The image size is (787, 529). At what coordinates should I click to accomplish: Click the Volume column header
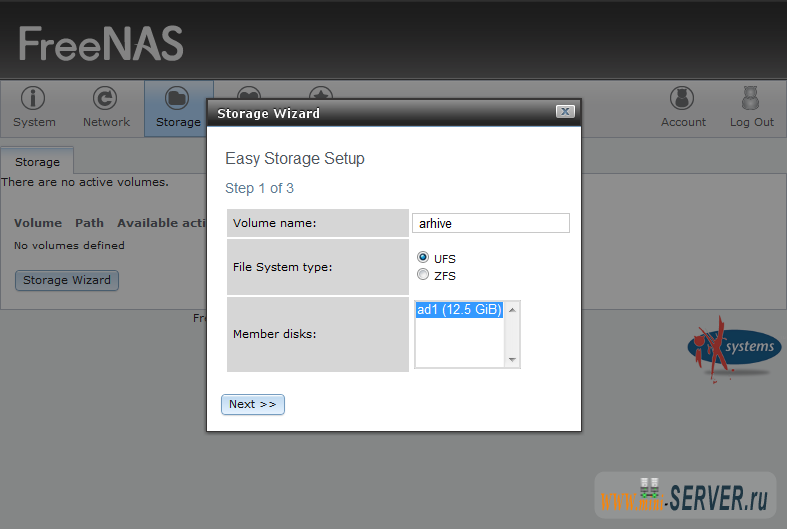pyautogui.click(x=38, y=223)
